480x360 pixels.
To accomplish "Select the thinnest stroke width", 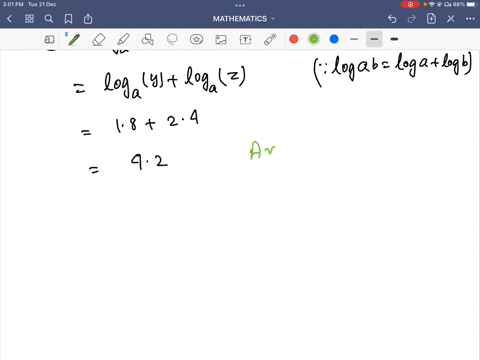I will pos(354,39).
